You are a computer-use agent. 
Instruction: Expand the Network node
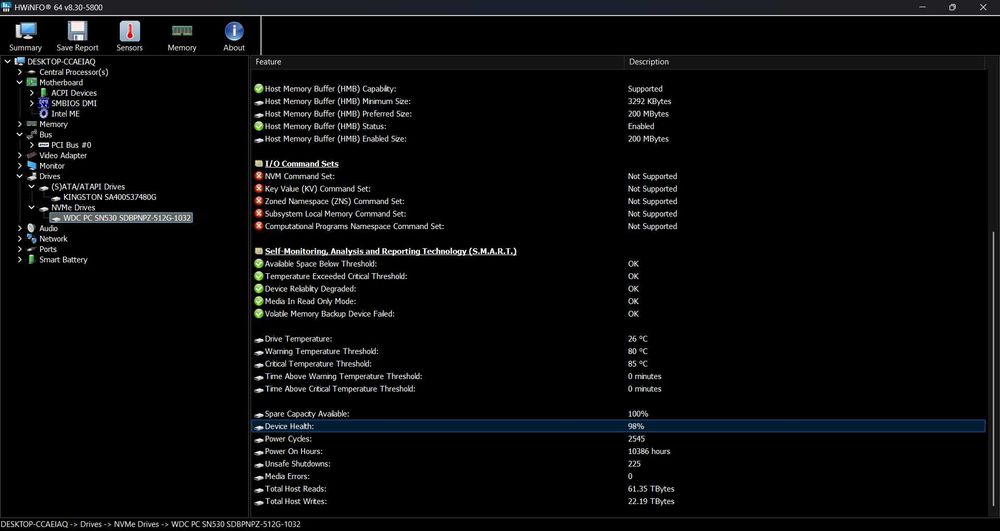click(20, 238)
